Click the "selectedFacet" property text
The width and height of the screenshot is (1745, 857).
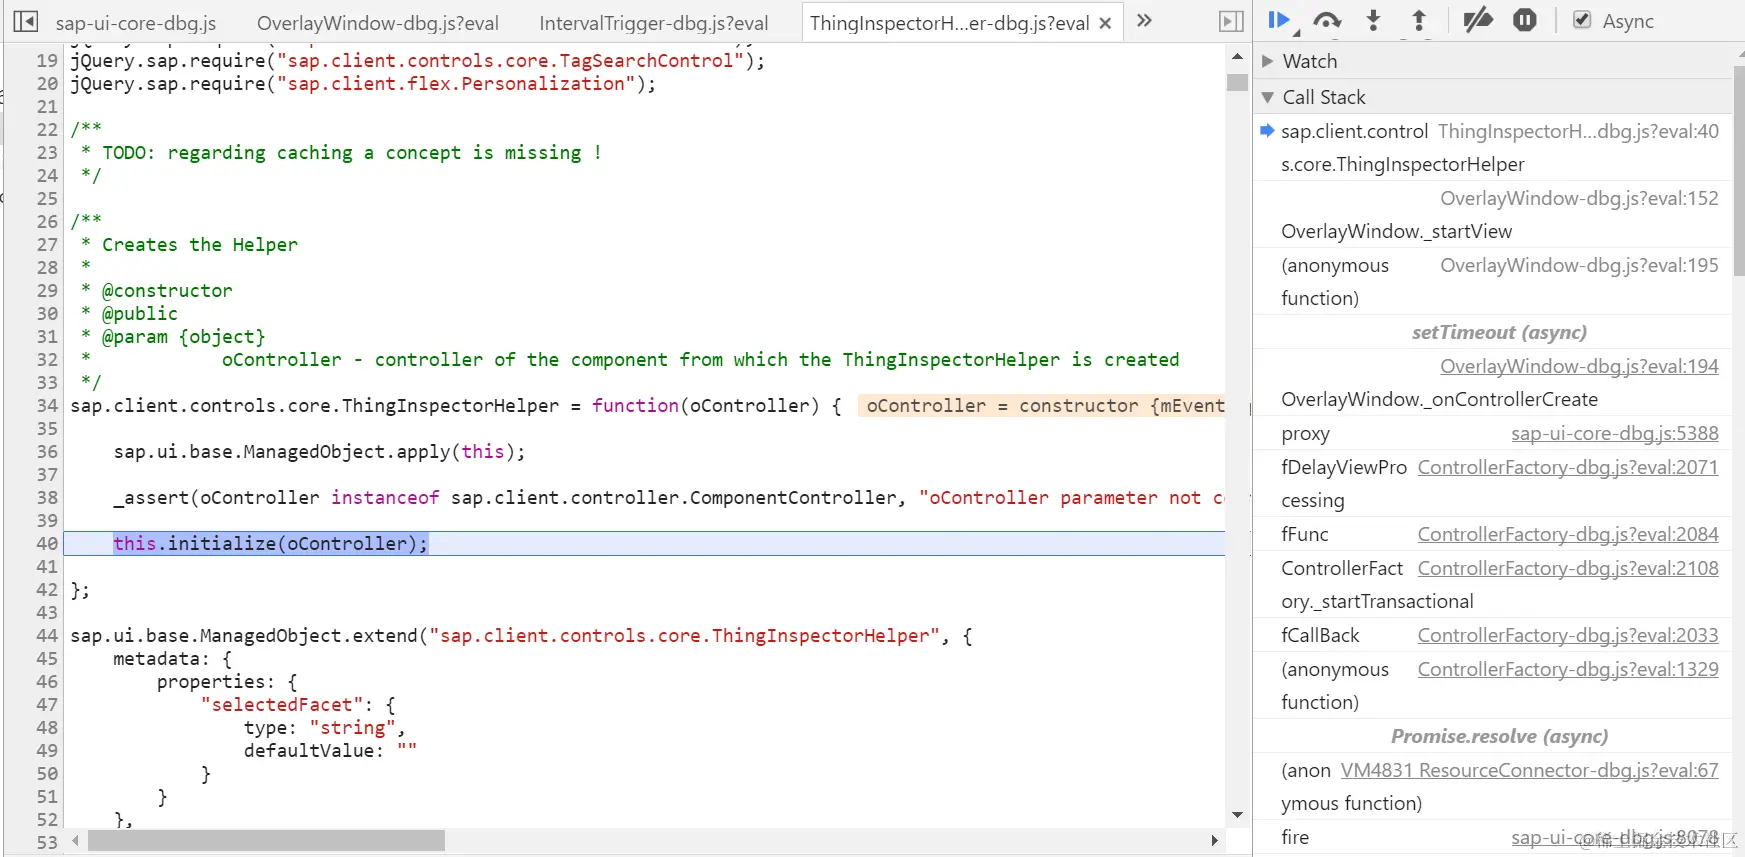pos(282,704)
